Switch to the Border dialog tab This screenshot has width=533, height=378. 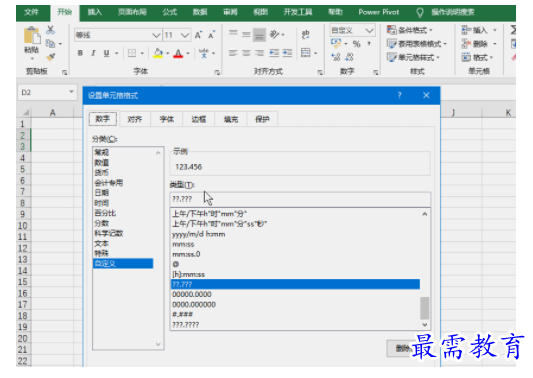tap(199, 119)
